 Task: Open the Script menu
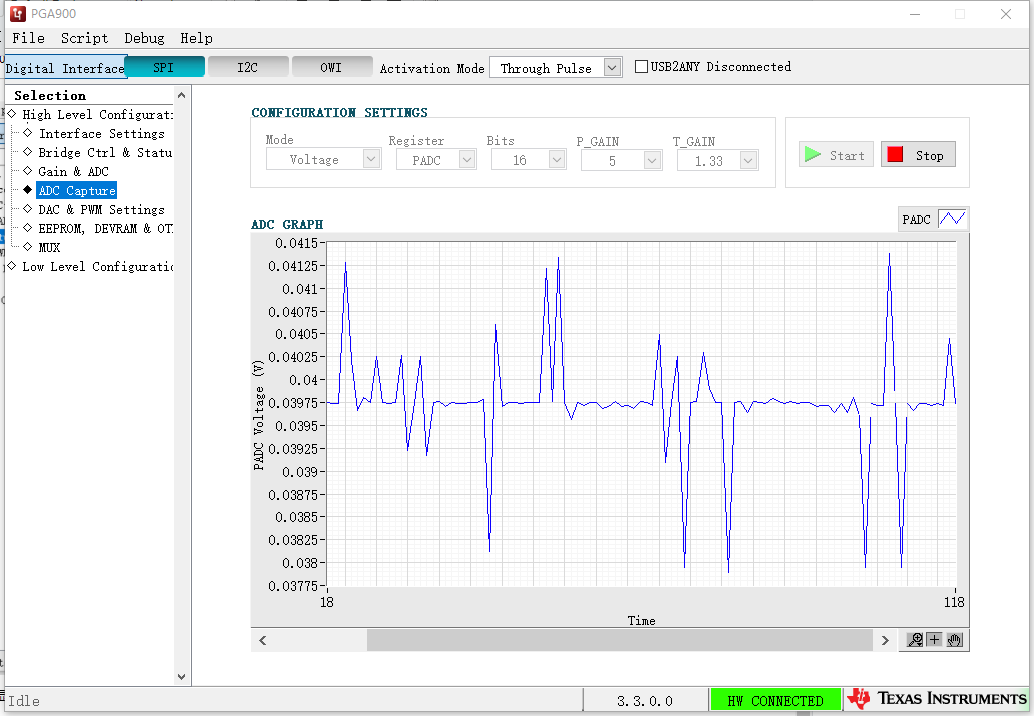[x=84, y=38]
